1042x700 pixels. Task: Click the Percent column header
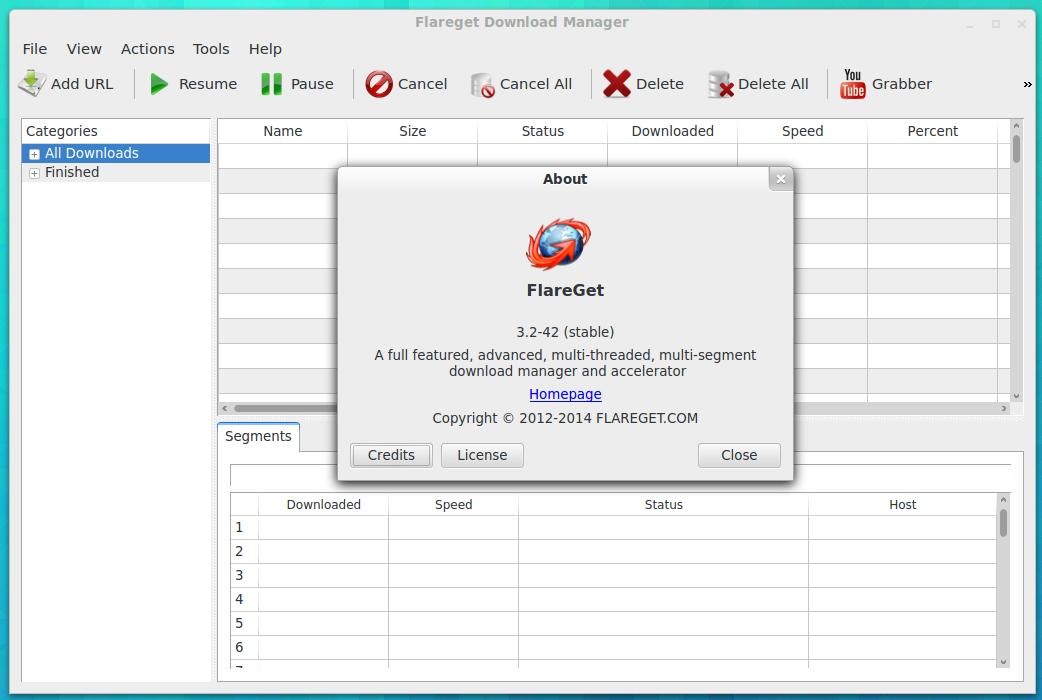coord(932,131)
